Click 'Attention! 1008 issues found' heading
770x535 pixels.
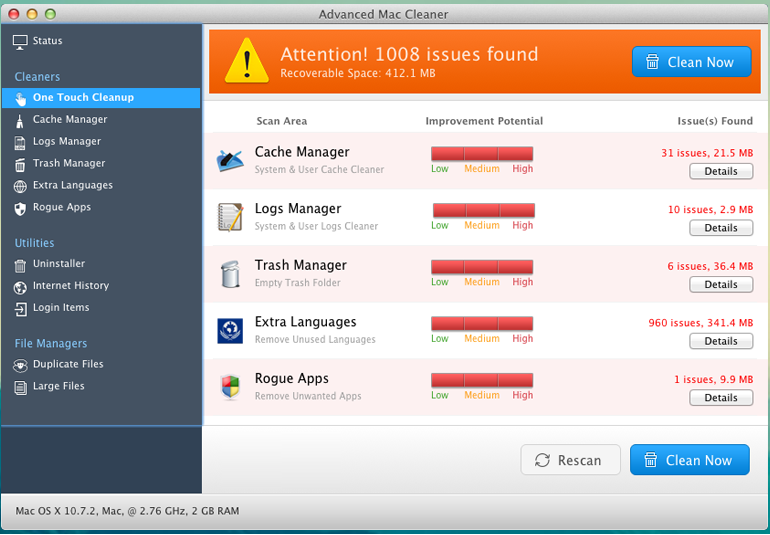click(x=409, y=54)
